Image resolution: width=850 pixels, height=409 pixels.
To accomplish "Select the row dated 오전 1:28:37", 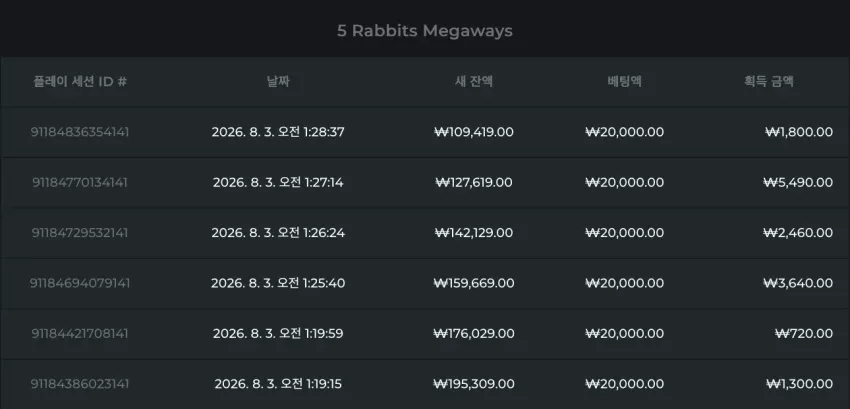I will pyautogui.click(x=425, y=132).
